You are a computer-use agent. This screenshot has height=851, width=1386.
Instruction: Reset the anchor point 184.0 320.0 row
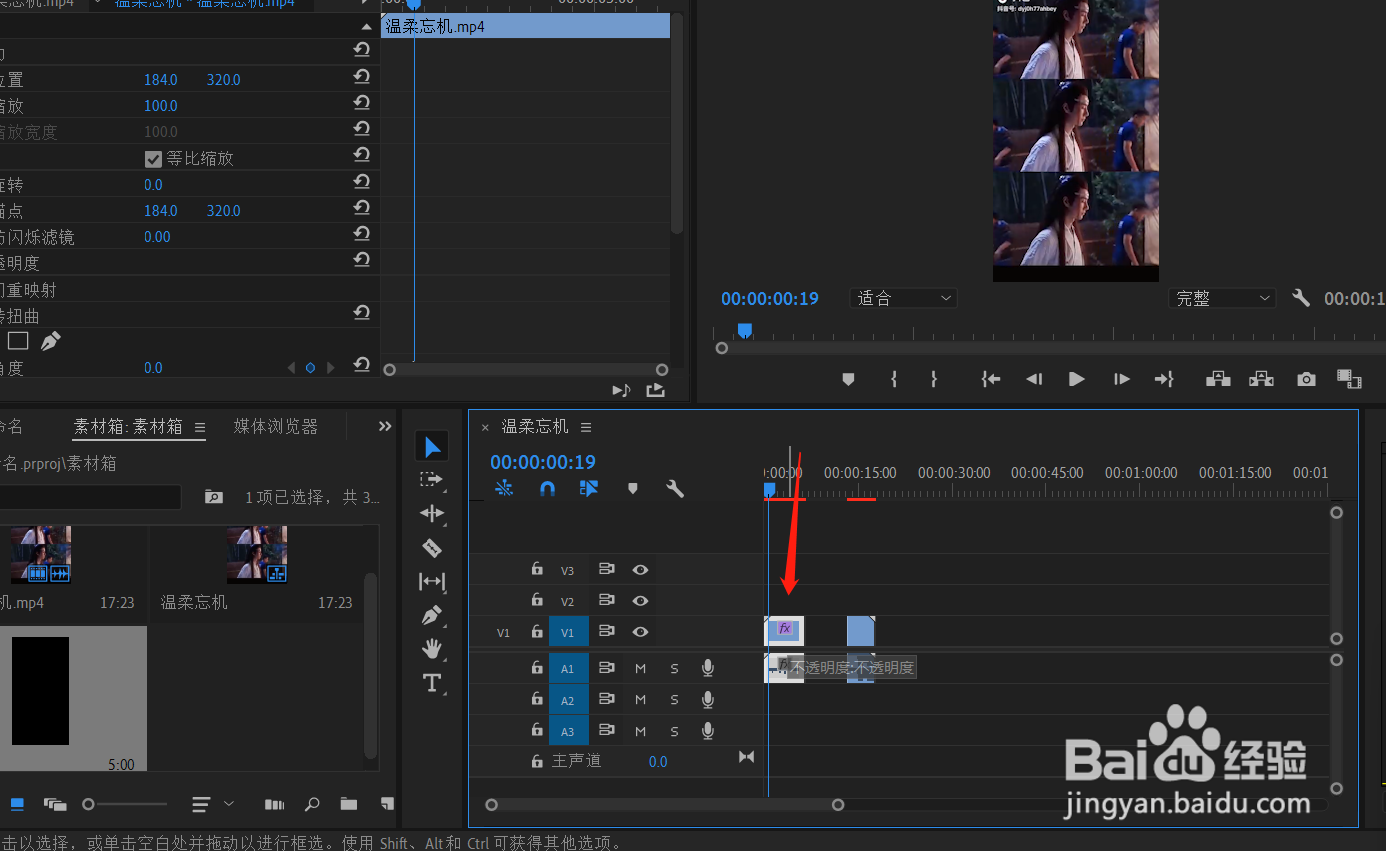point(361,208)
